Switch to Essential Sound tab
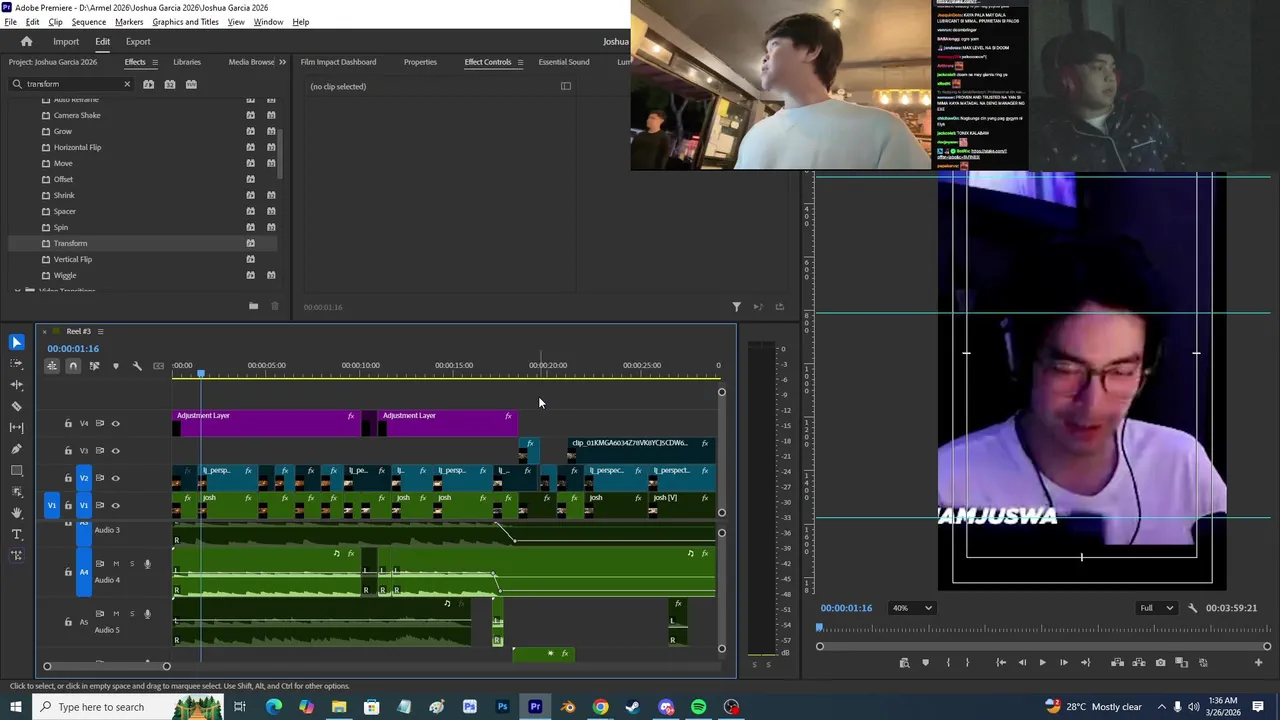Screen dimensions: 1280x720 tap(564, 62)
